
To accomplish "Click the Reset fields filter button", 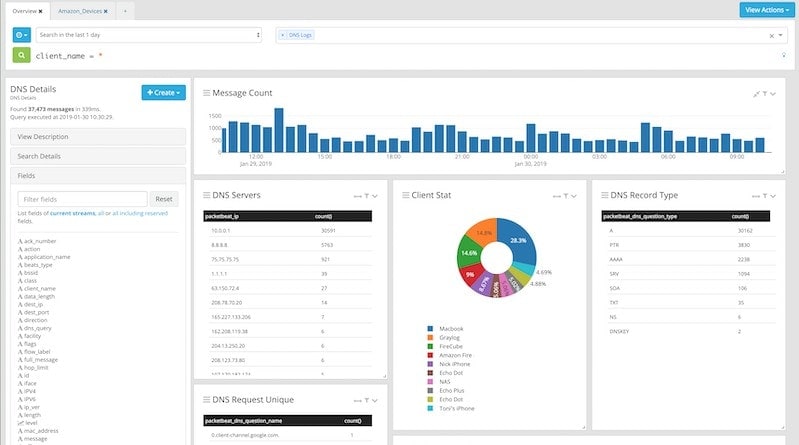I will [164, 199].
